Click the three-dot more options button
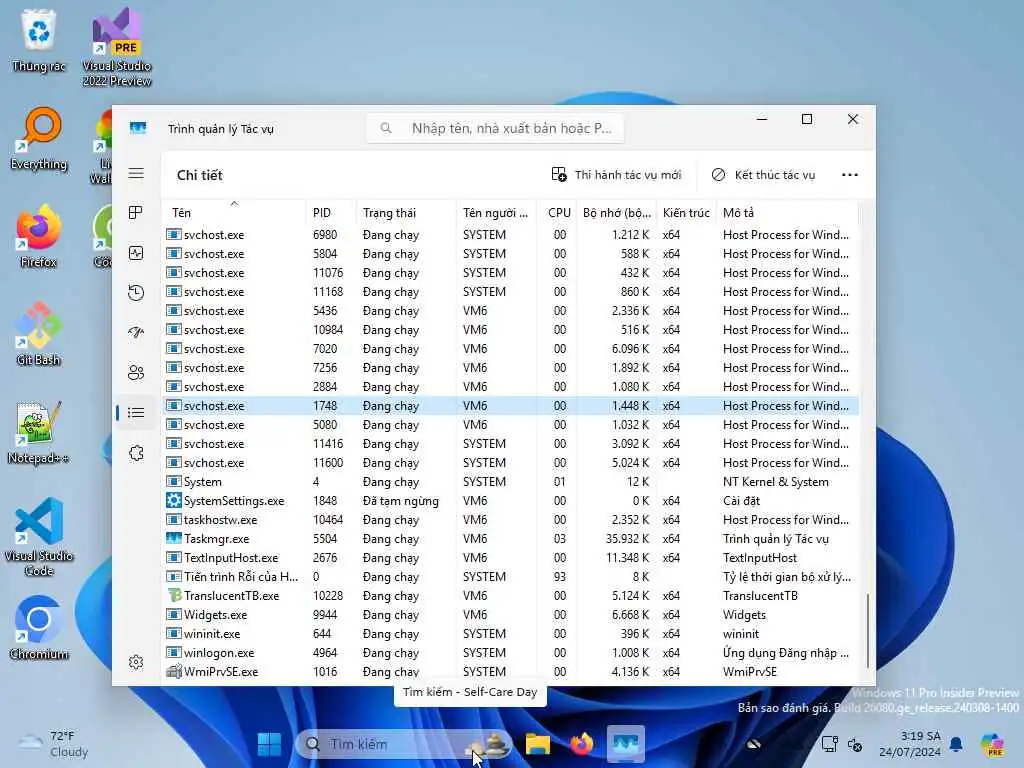 (x=850, y=175)
